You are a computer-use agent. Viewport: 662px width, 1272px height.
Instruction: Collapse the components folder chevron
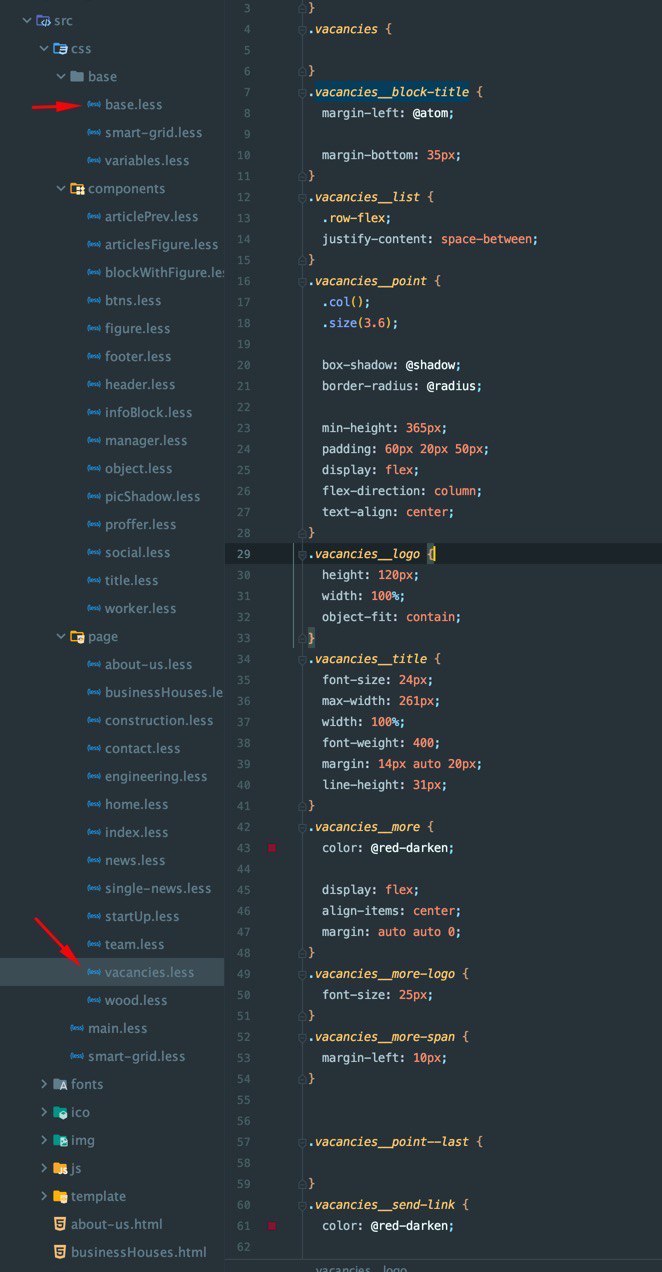click(60, 188)
